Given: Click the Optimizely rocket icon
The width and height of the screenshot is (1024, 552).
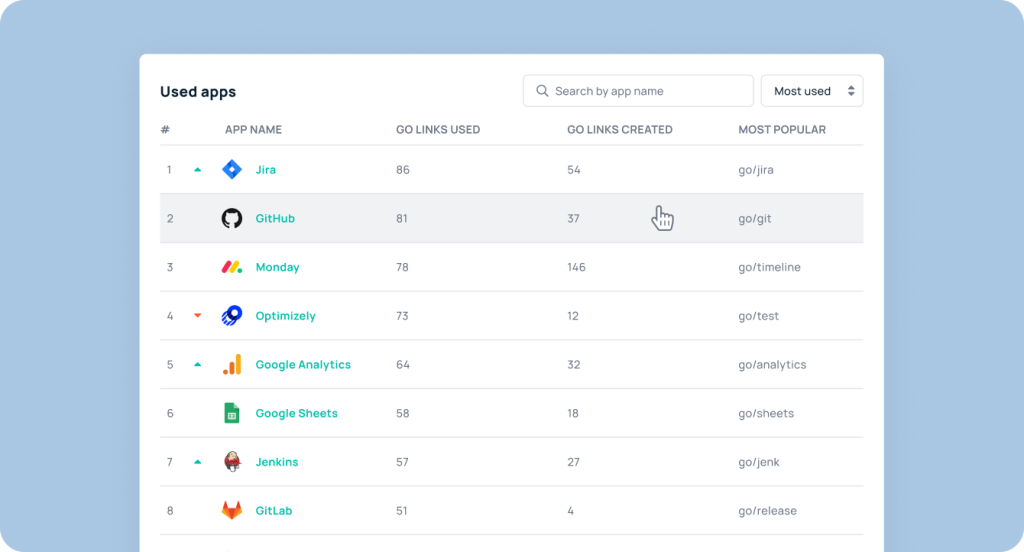Looking at the screenshot, I should [232, 316].
